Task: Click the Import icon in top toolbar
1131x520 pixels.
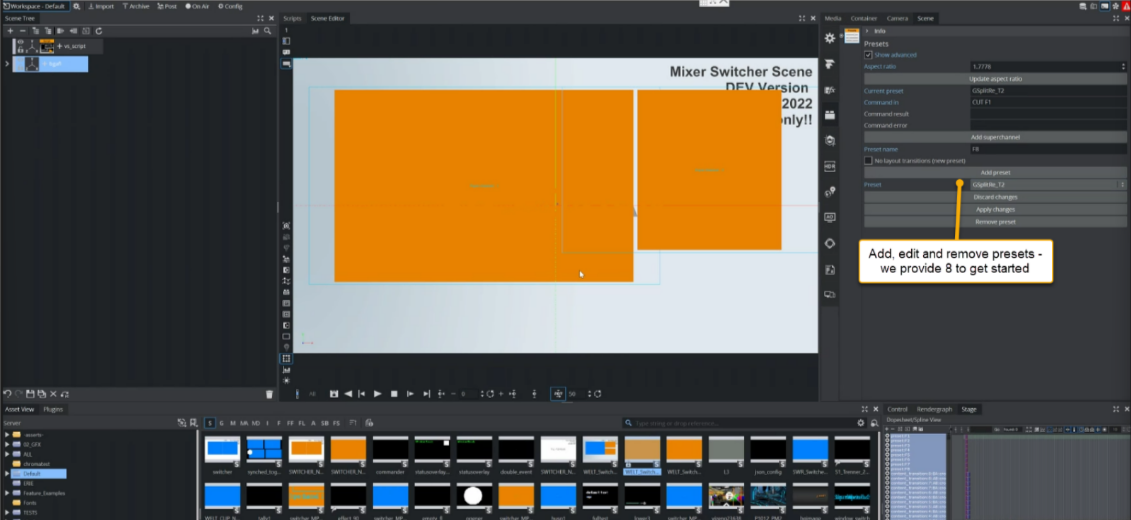Action: (x=103, y=6)
